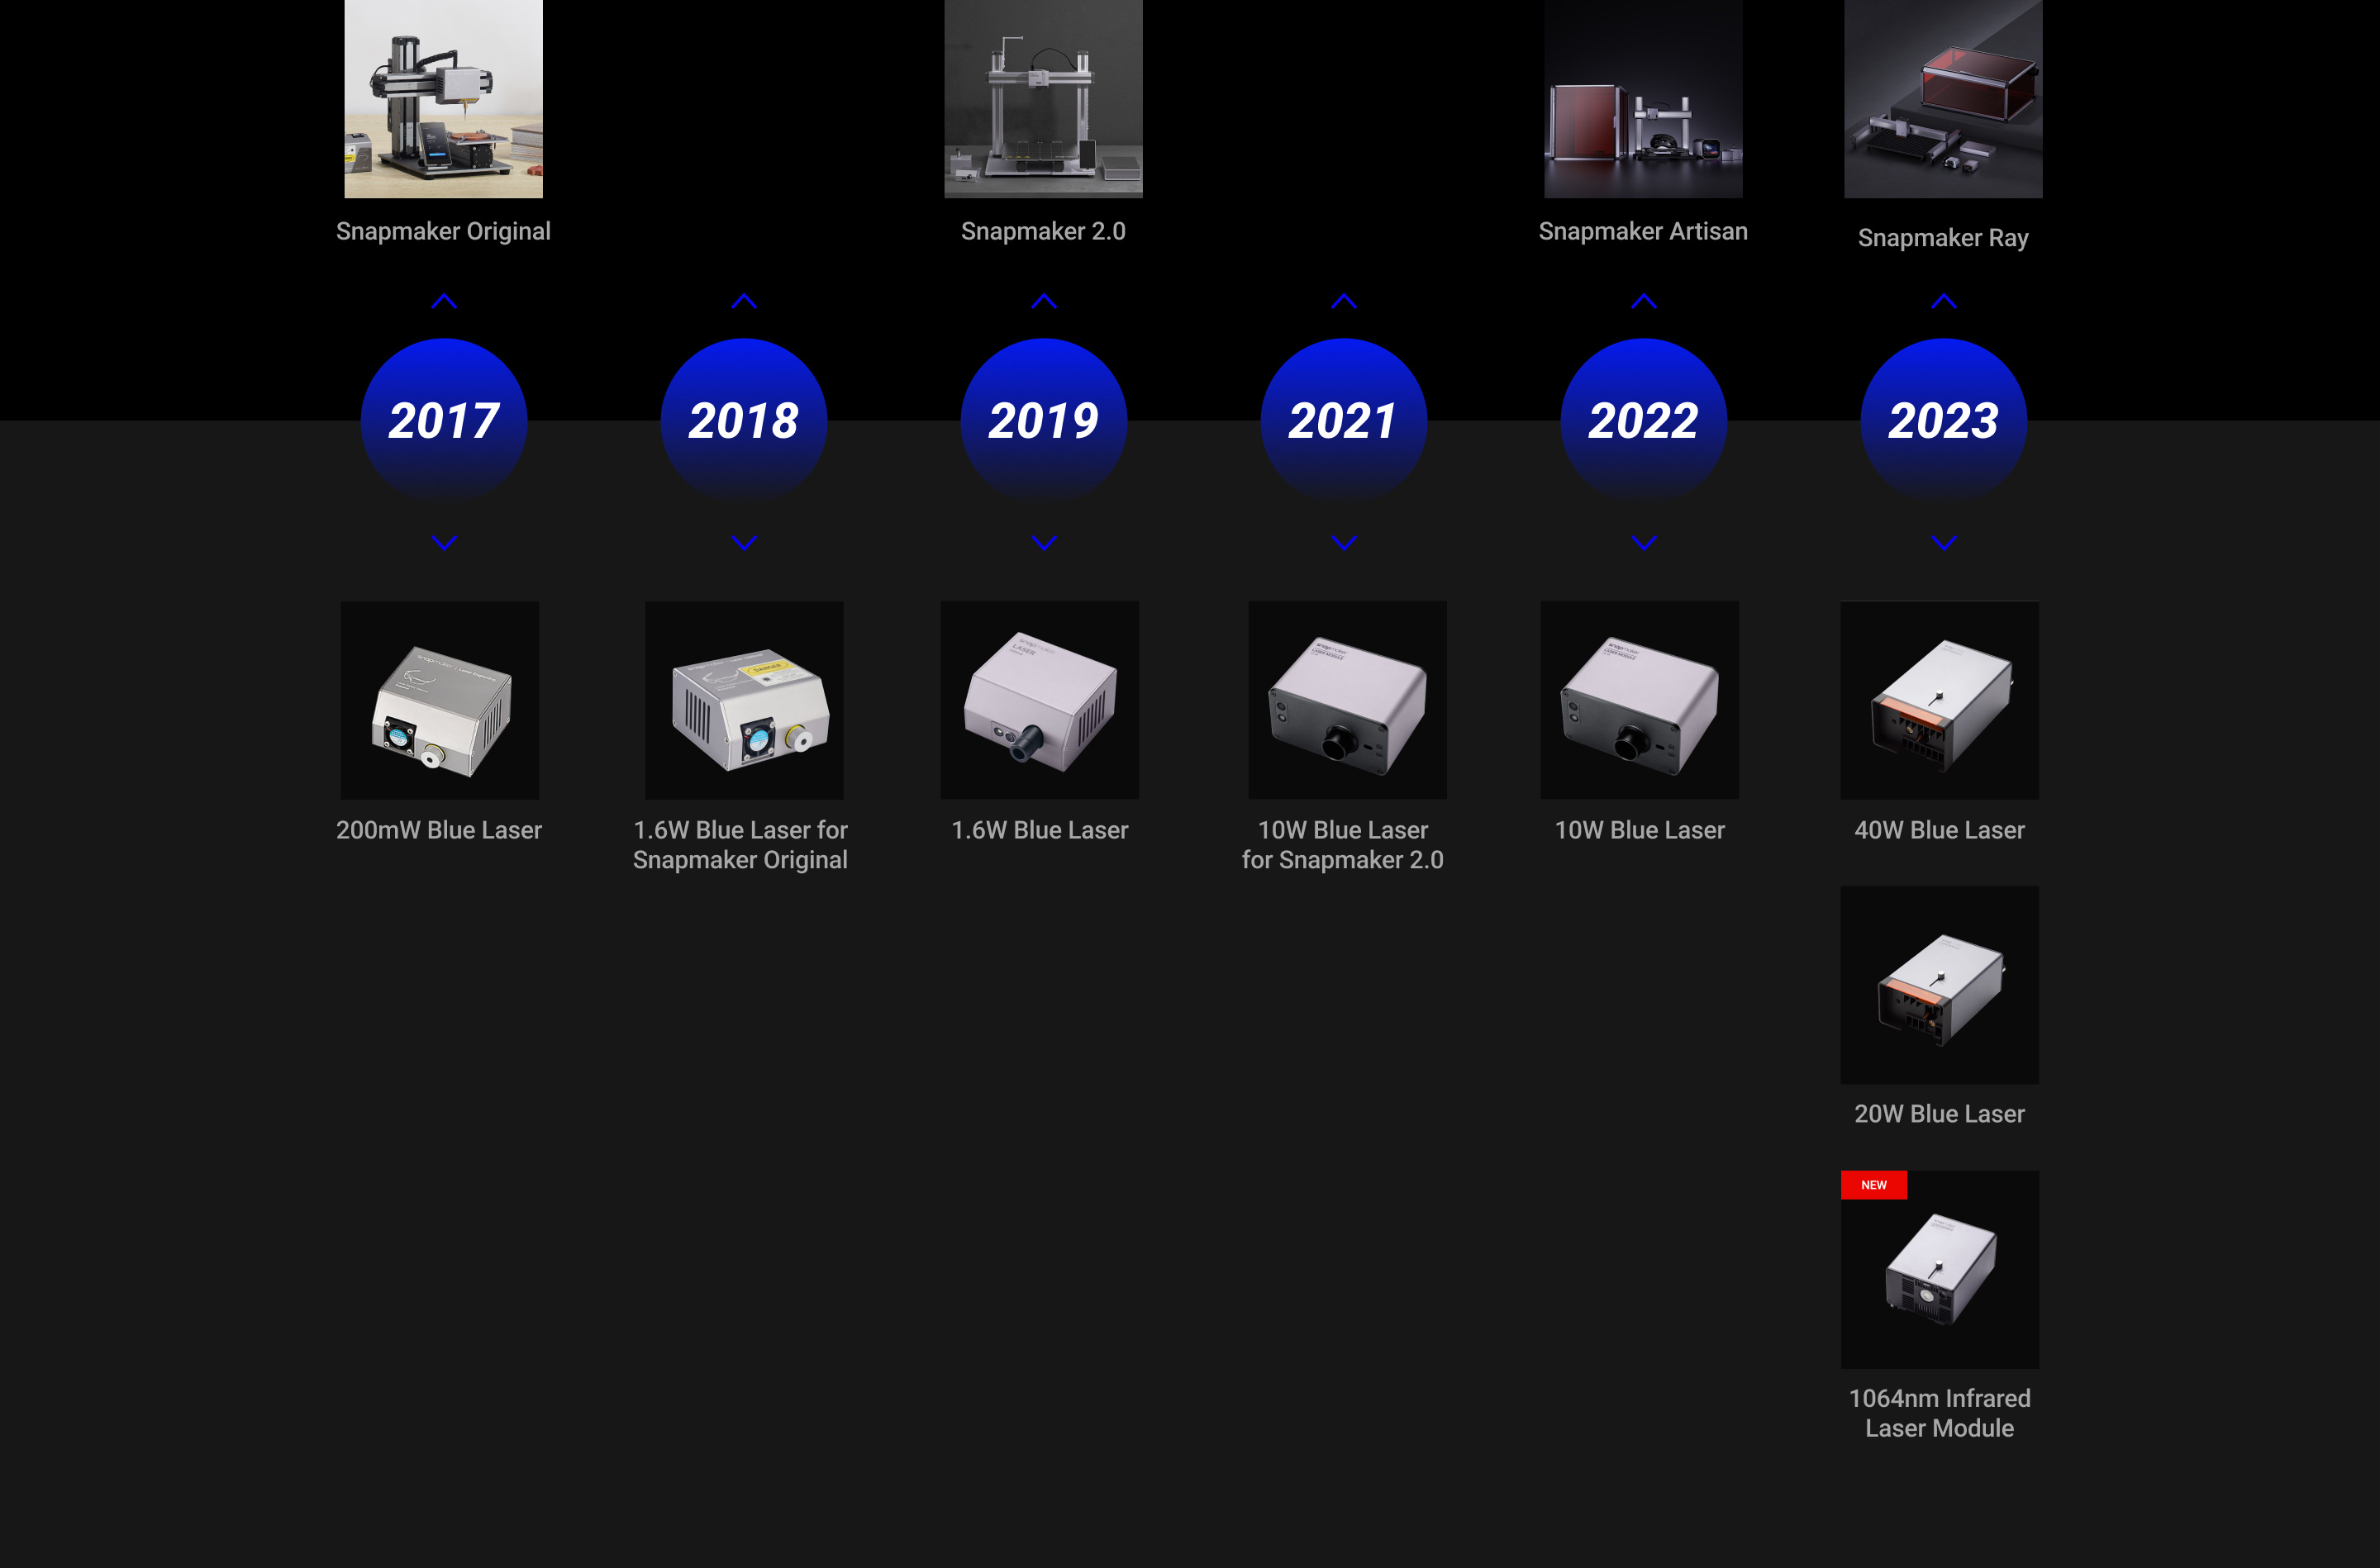The width and height of the screenshot is (2380, 1568).
Task: Click the down chevron below 2017
Action: click(444, 543)
